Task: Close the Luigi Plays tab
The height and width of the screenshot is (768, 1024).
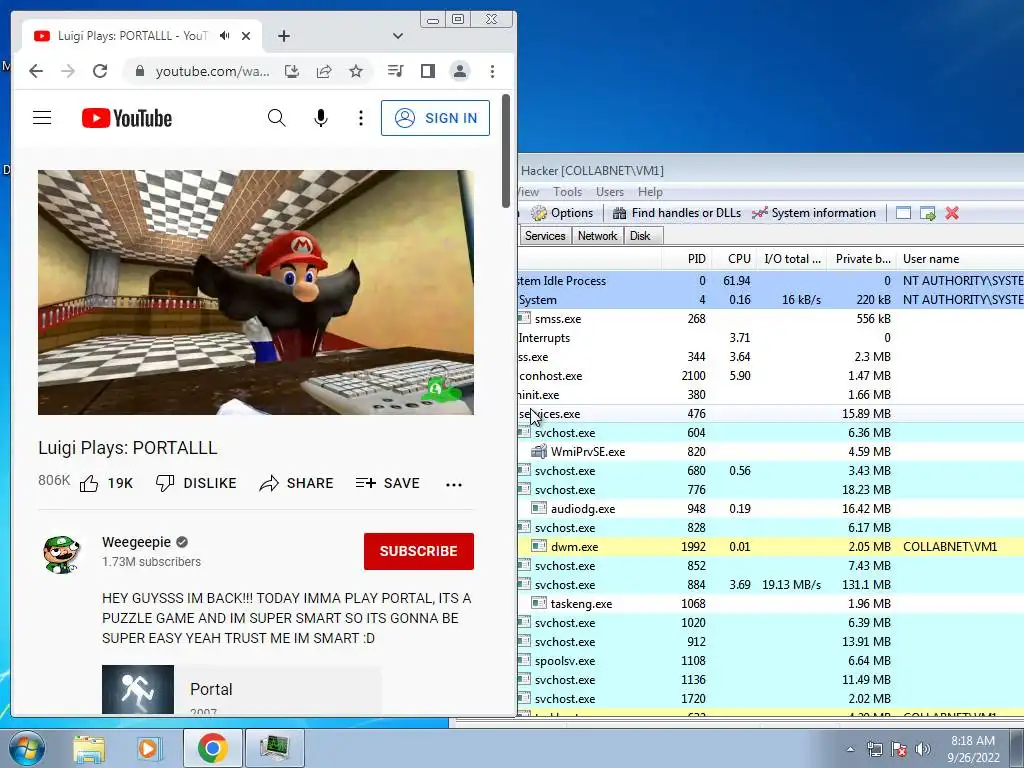Action: tap(246, 36)
